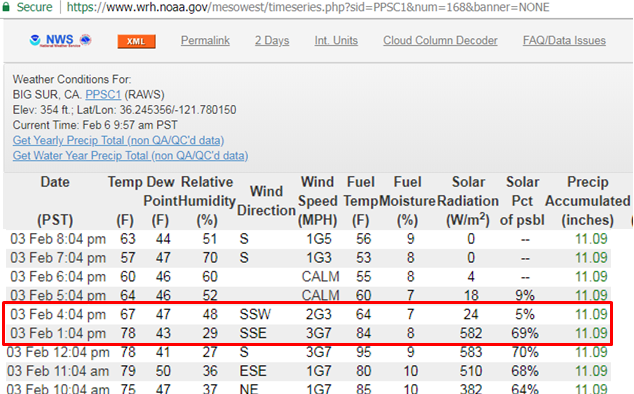634x394 pixels.
Task: Click CALM in the 6:04 pm row
Action: coord(320,277)
